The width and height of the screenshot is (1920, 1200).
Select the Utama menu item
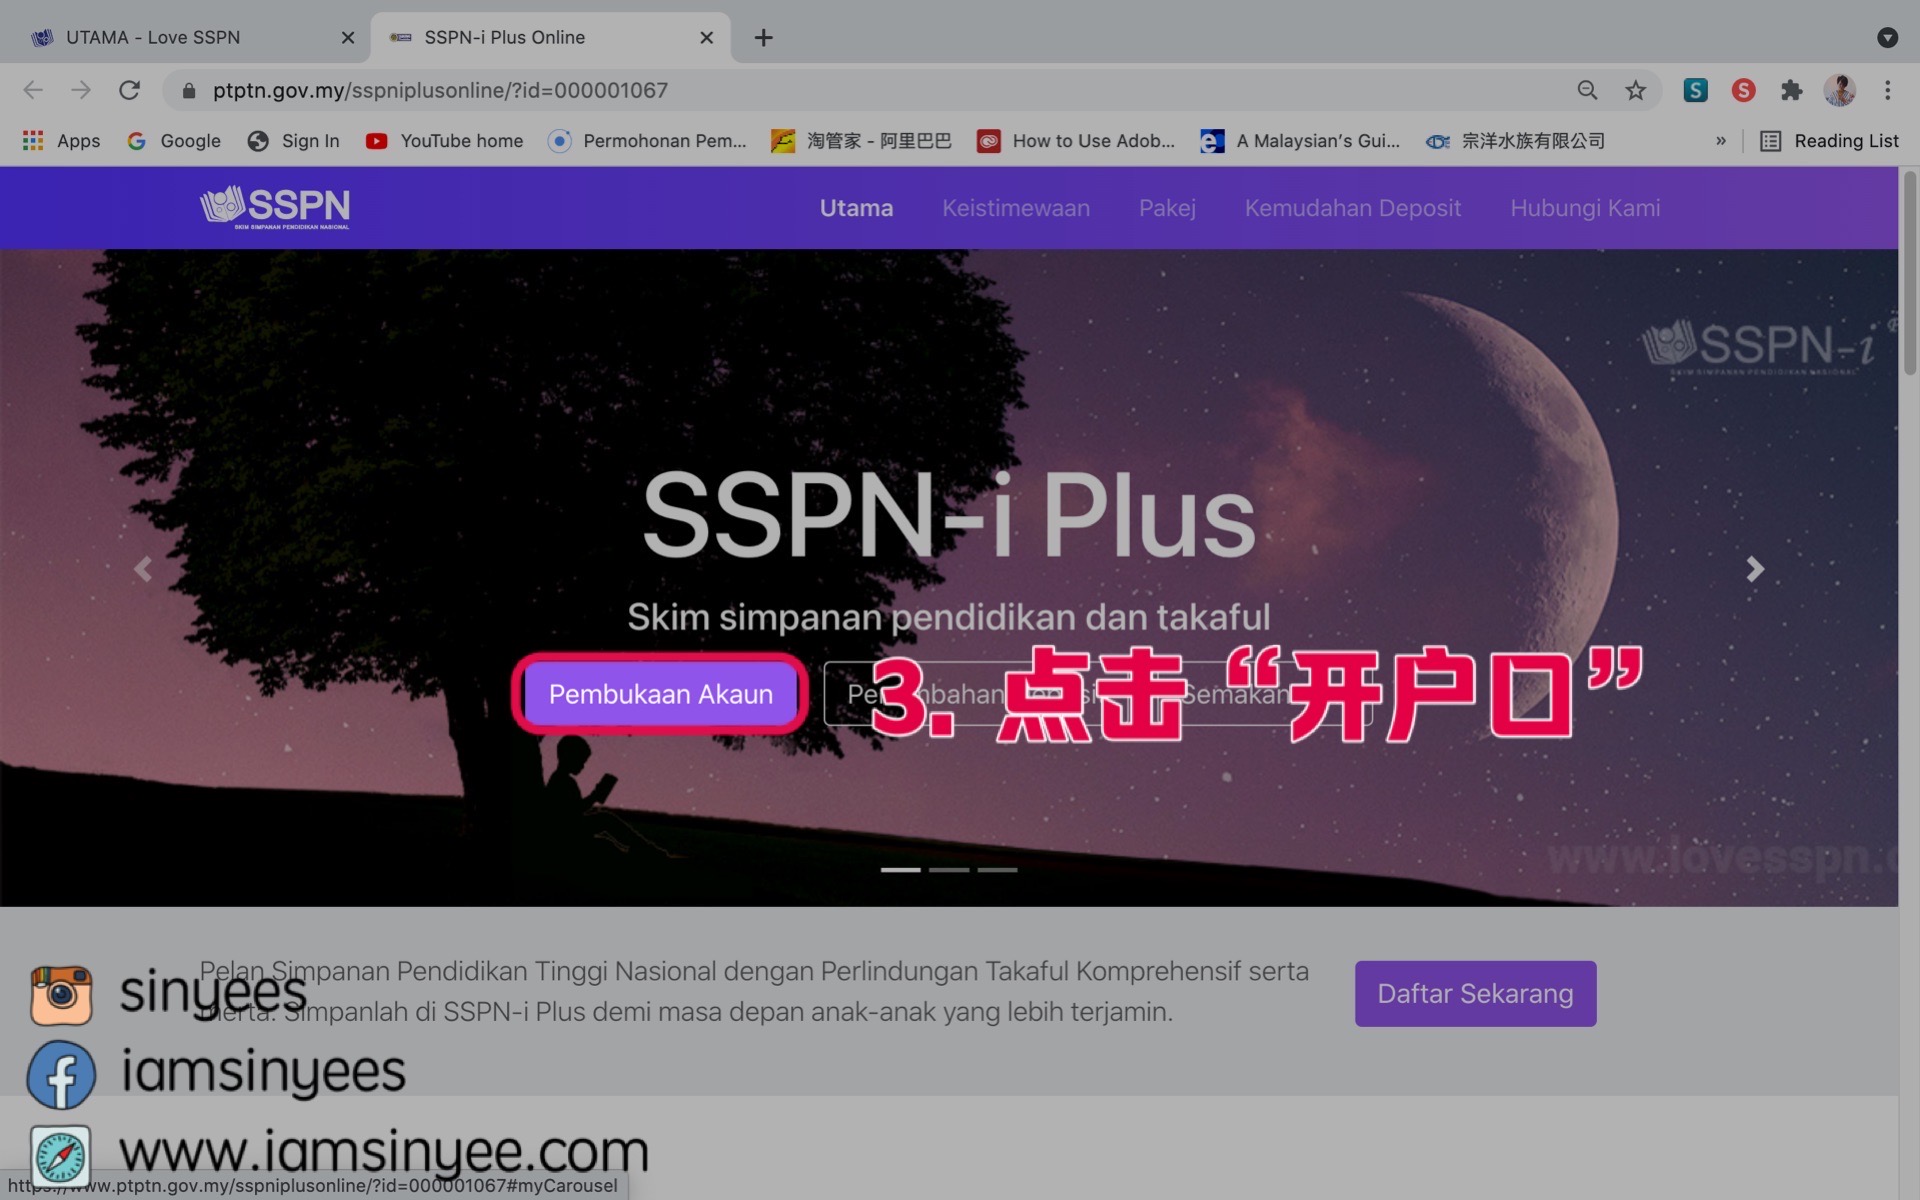[856, 208]
